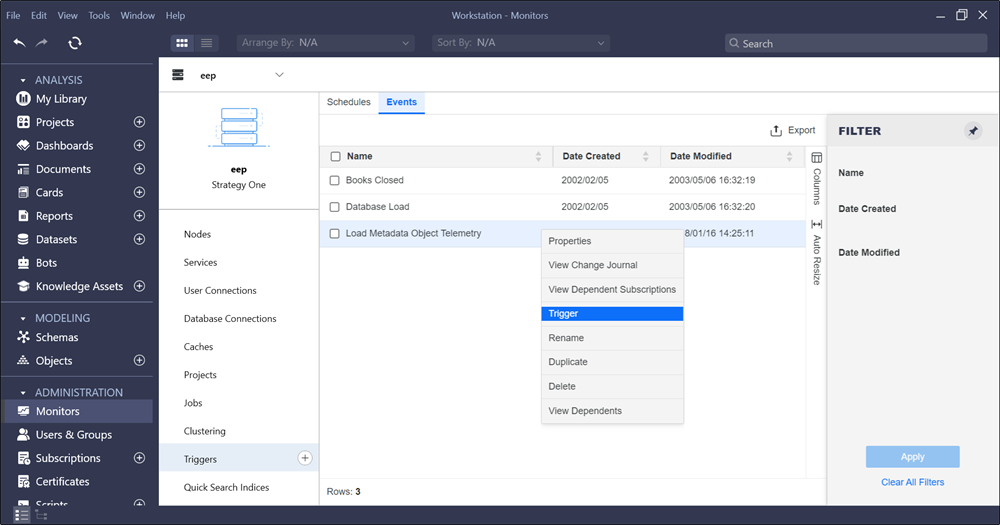Click inside the Search field

[855, 44]
